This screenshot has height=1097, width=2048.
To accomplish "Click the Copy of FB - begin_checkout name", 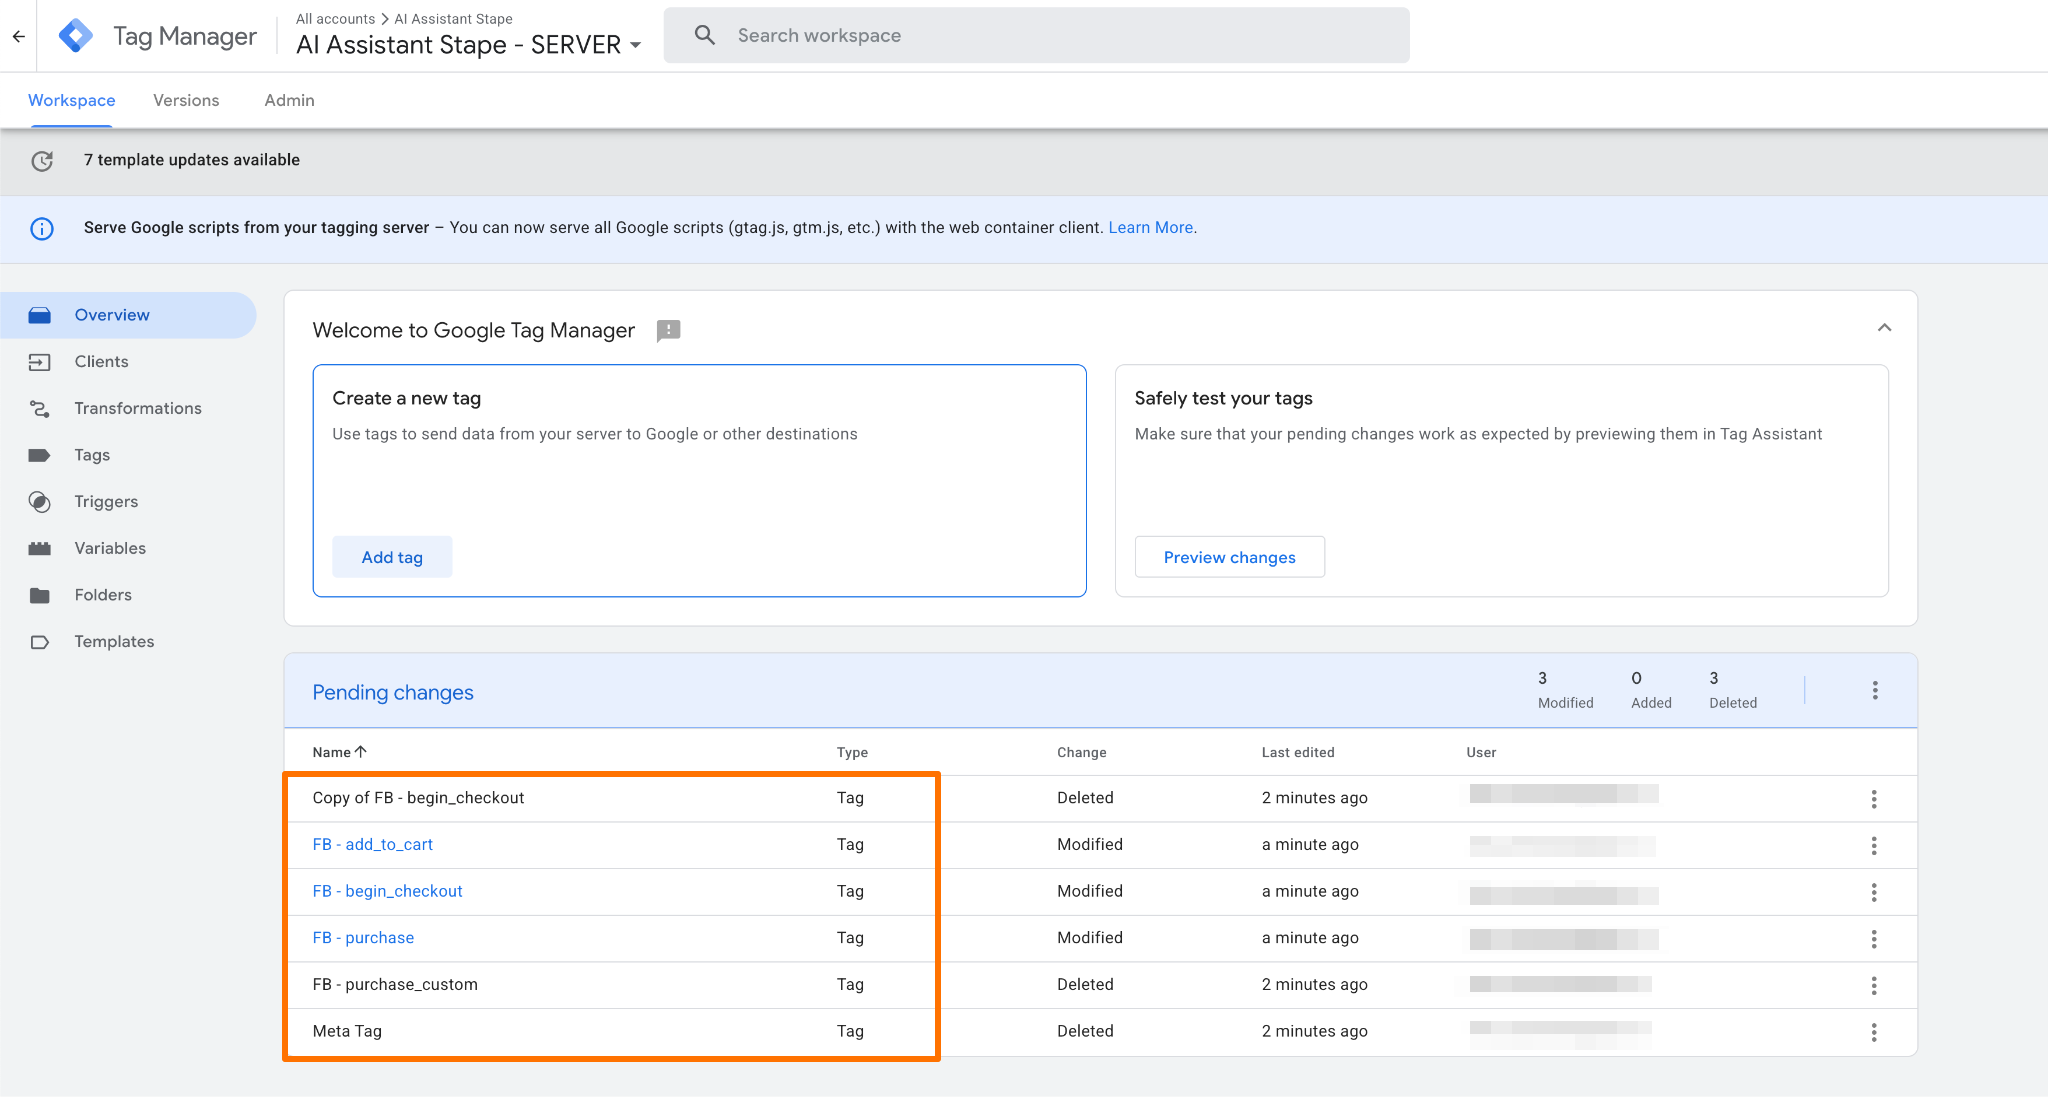I will (418, 798).
